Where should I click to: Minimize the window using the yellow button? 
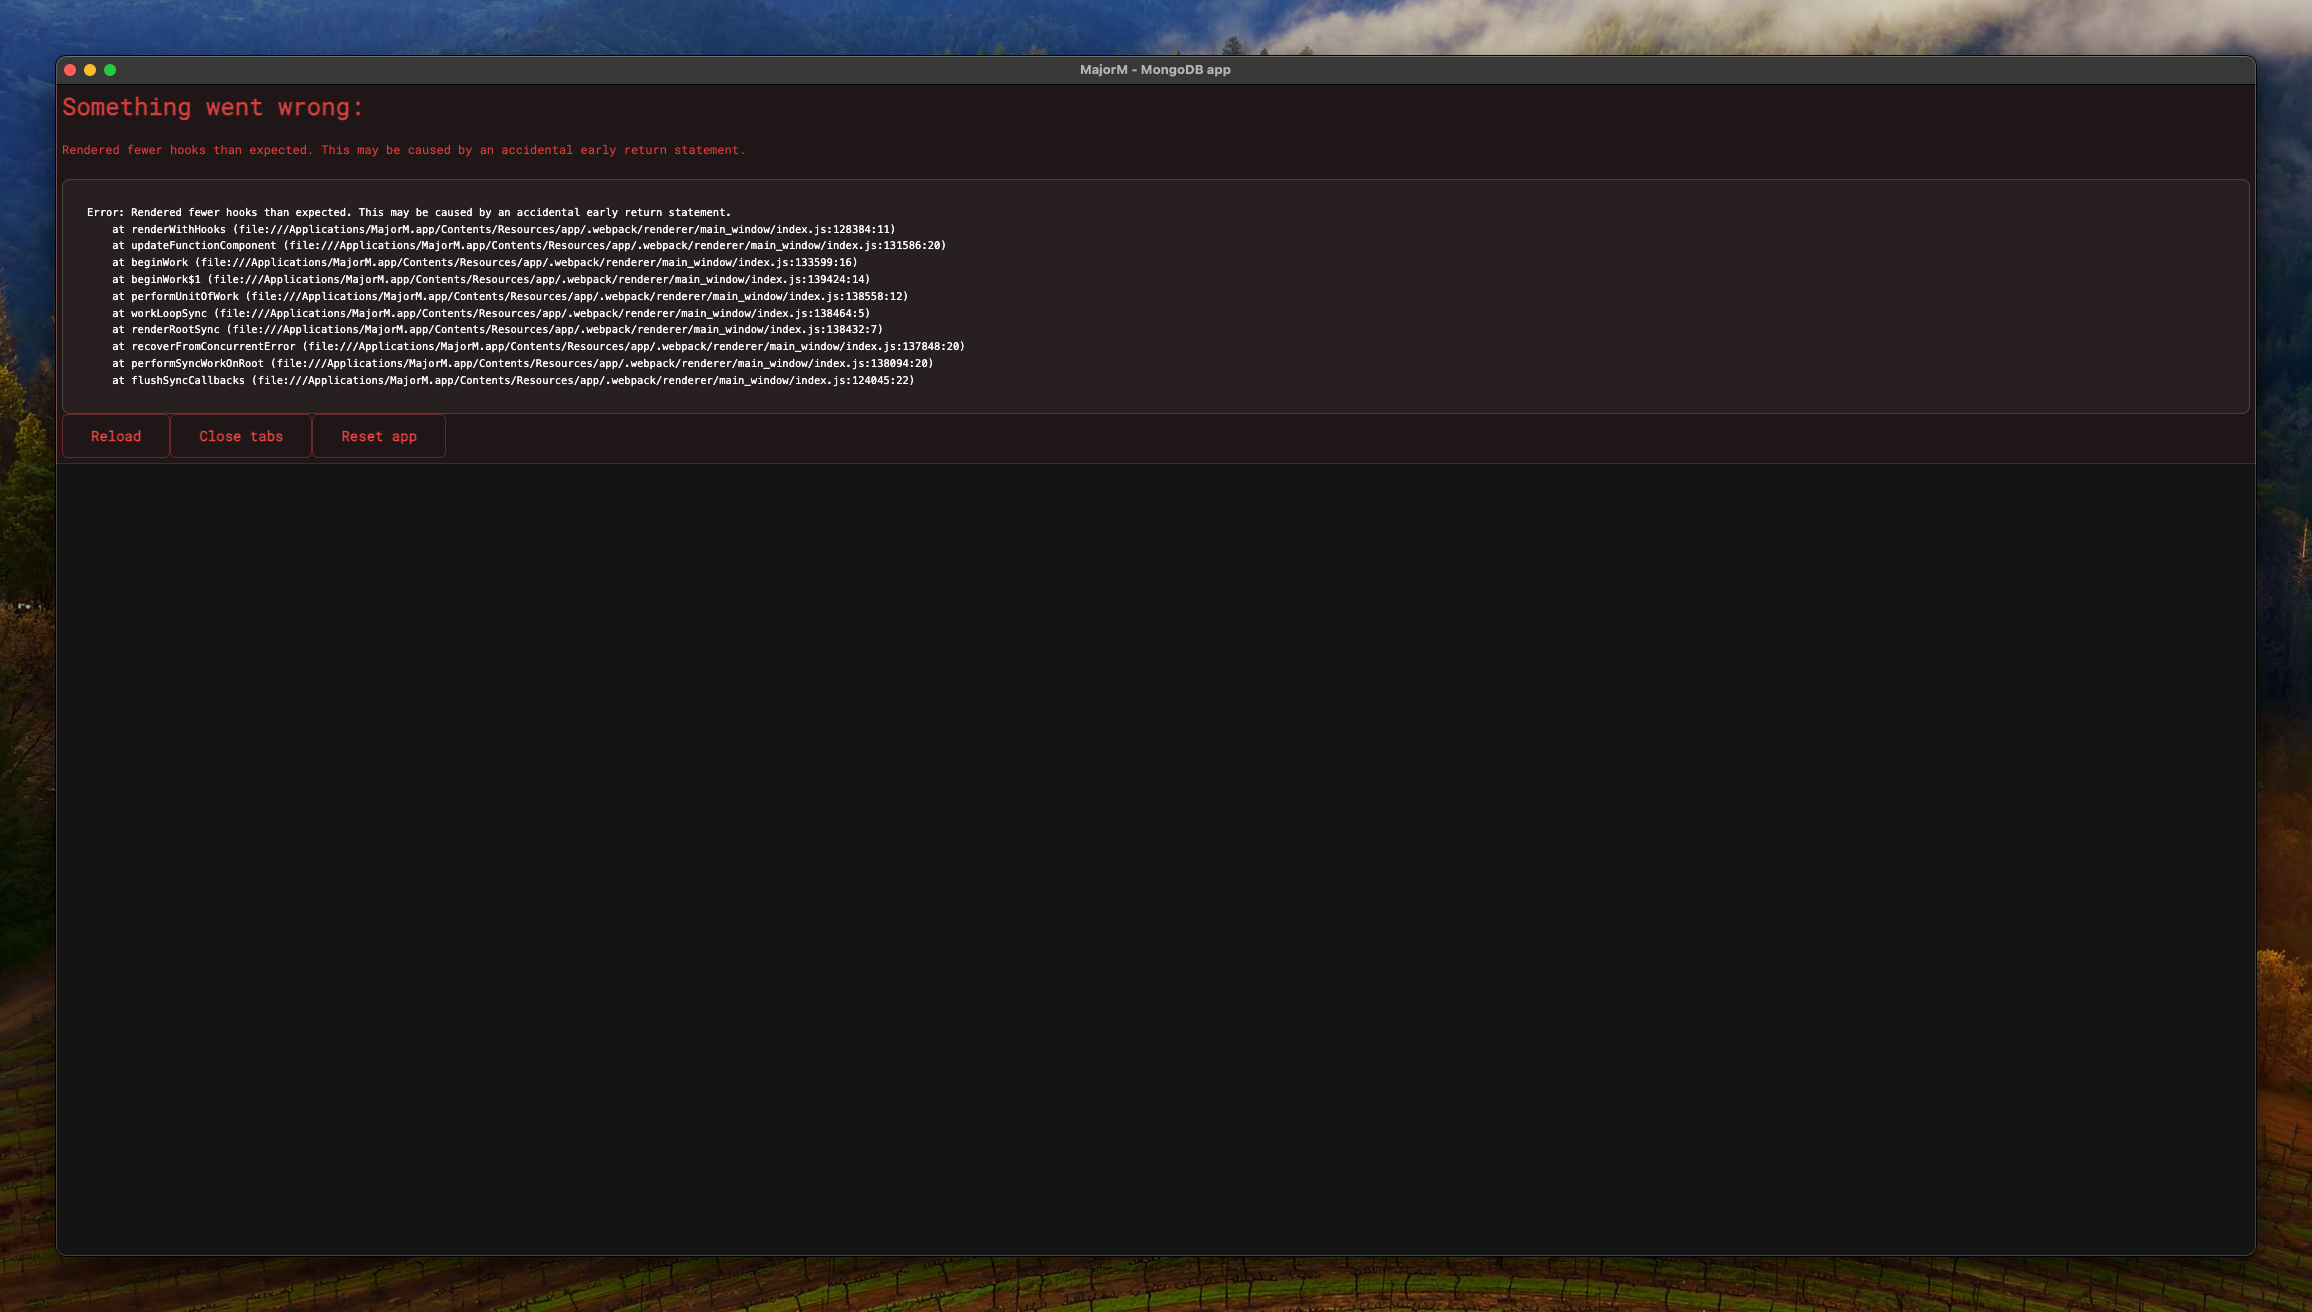pyautogui.click(x=90, y=70)
